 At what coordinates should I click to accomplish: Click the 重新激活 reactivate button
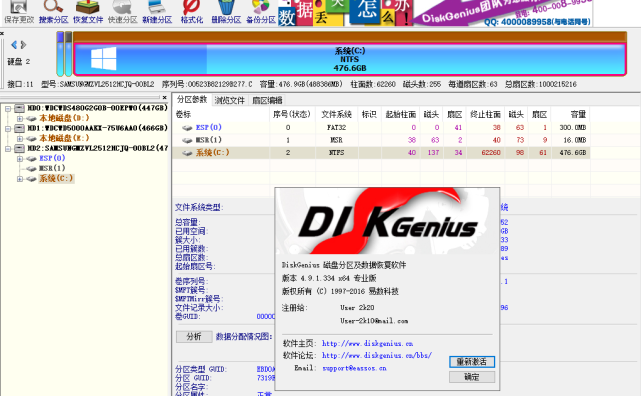[x=472, y=362]
